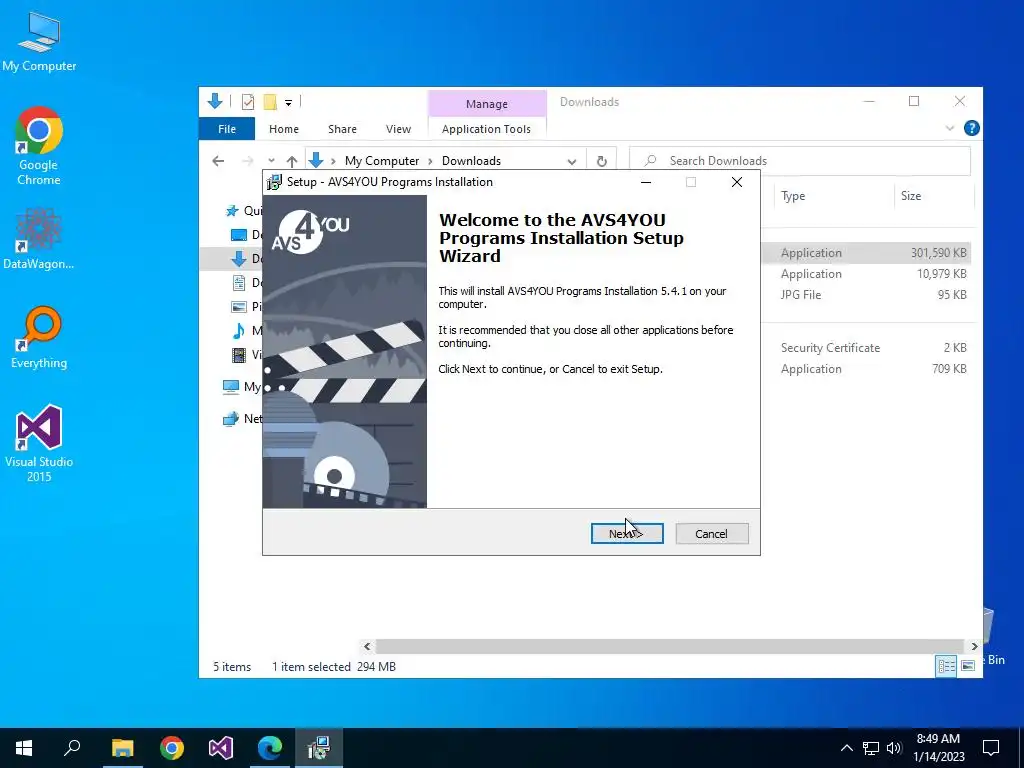1024x768 pixels.
Task: Open the View ribbon tab
Action: (x=398, y=129)
